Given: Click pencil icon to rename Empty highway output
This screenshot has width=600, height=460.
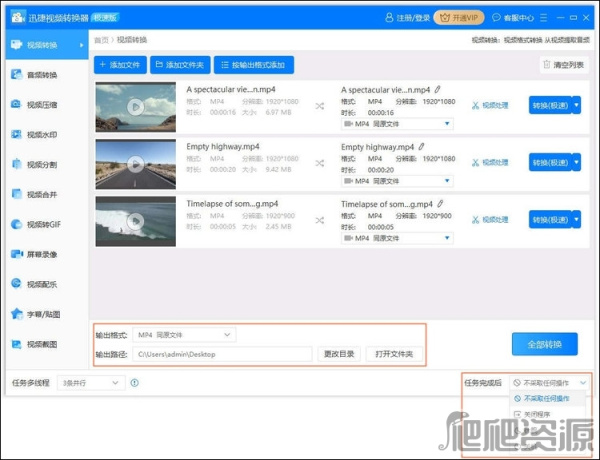Looking at the screenshot, I should click(x=421, y=147).
